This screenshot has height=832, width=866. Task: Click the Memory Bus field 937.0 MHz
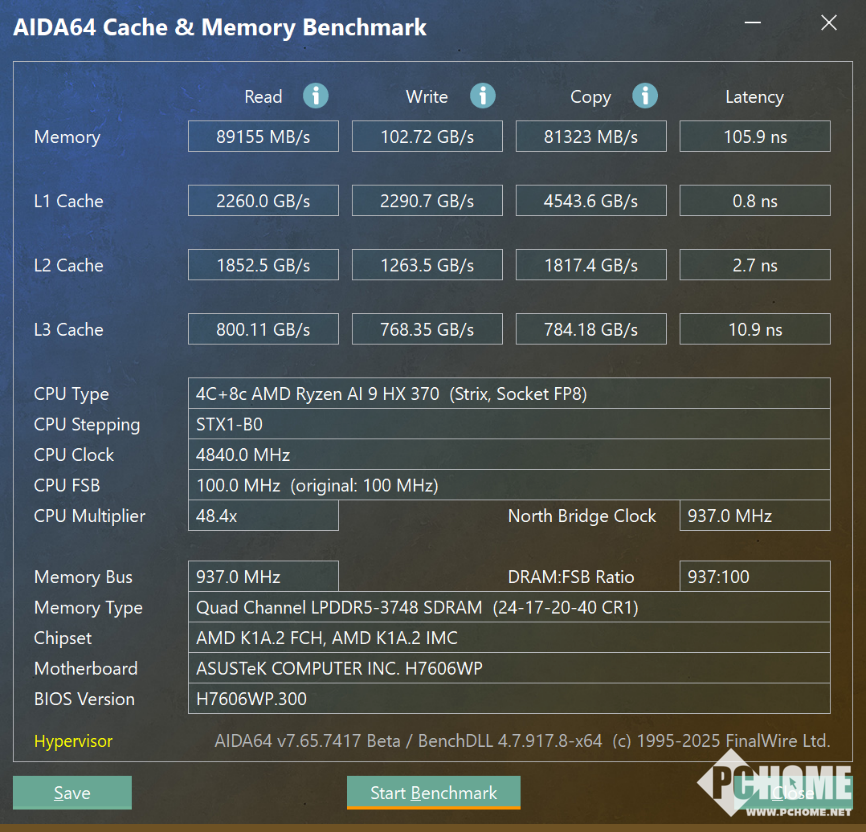click(263, 576)
